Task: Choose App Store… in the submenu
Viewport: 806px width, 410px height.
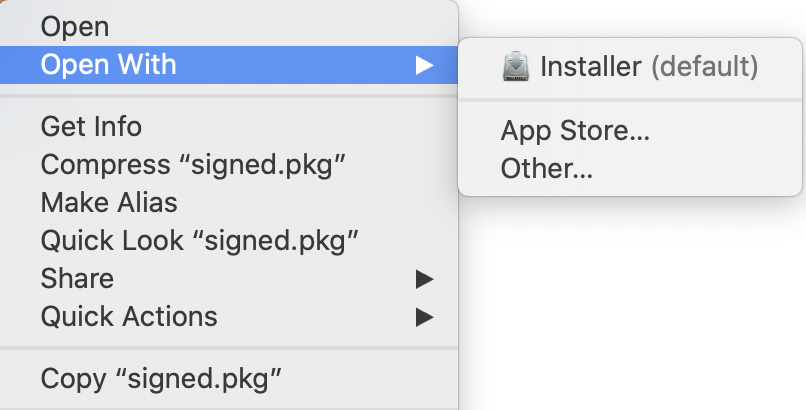Action: 575,131
